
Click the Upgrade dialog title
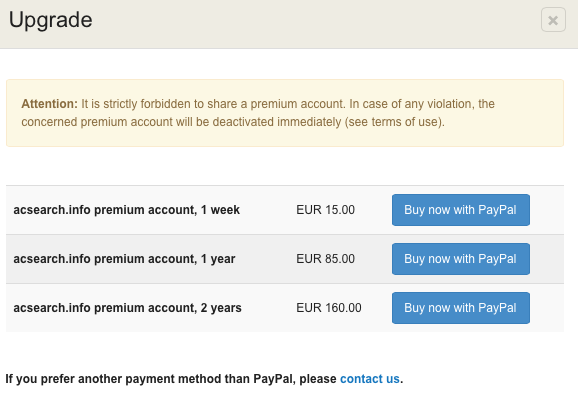[x=51, y=20]
